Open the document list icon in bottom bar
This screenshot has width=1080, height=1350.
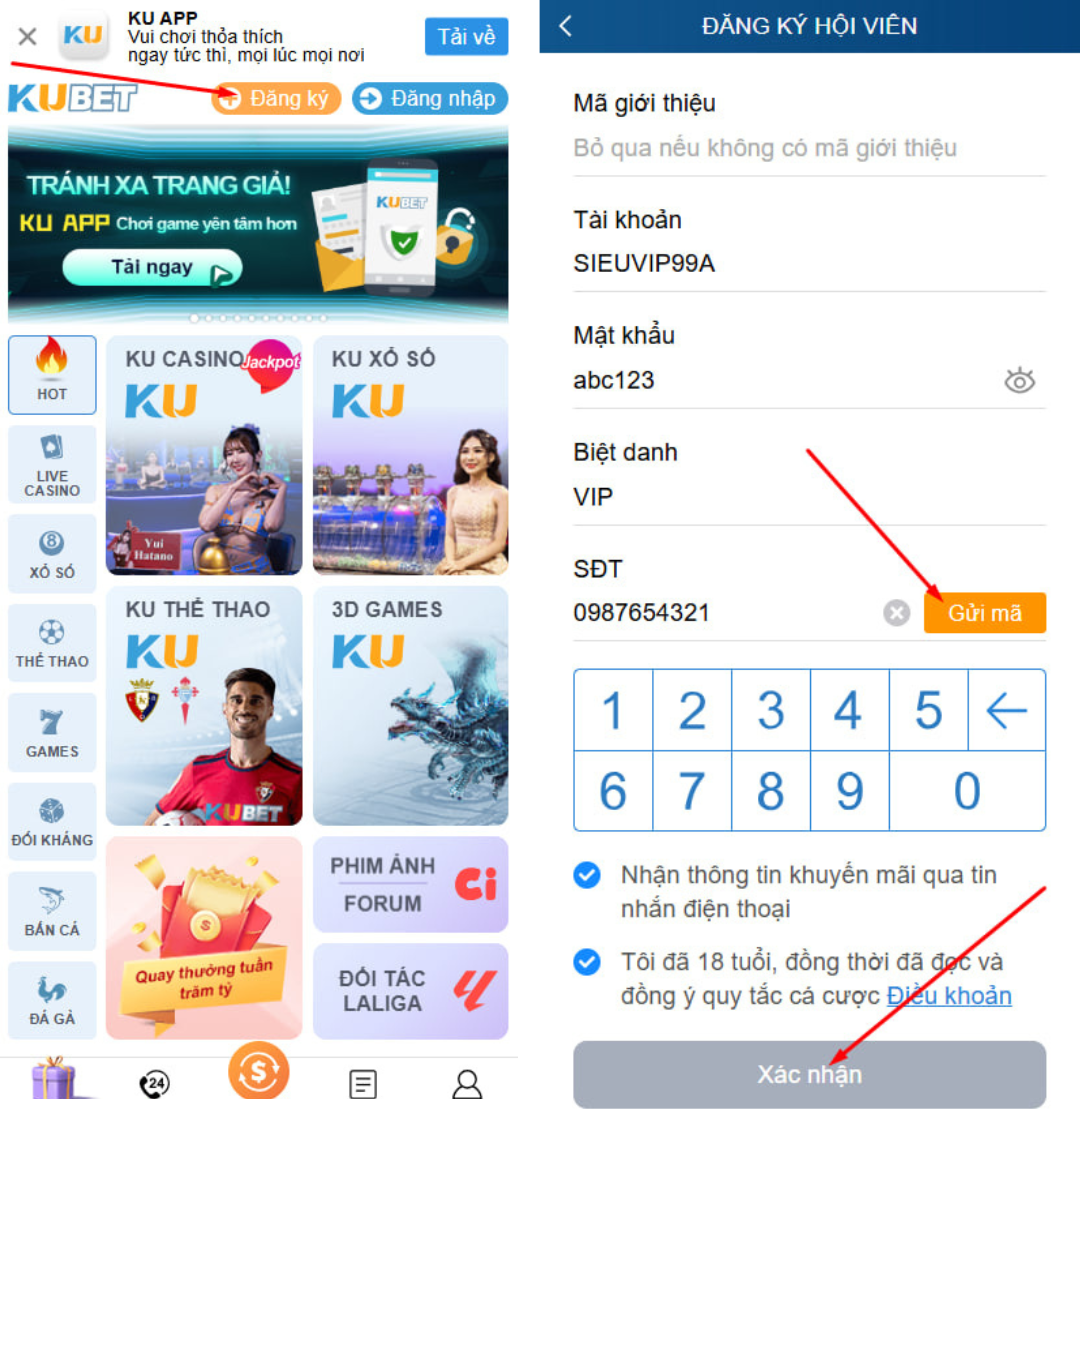point(363,1084)
